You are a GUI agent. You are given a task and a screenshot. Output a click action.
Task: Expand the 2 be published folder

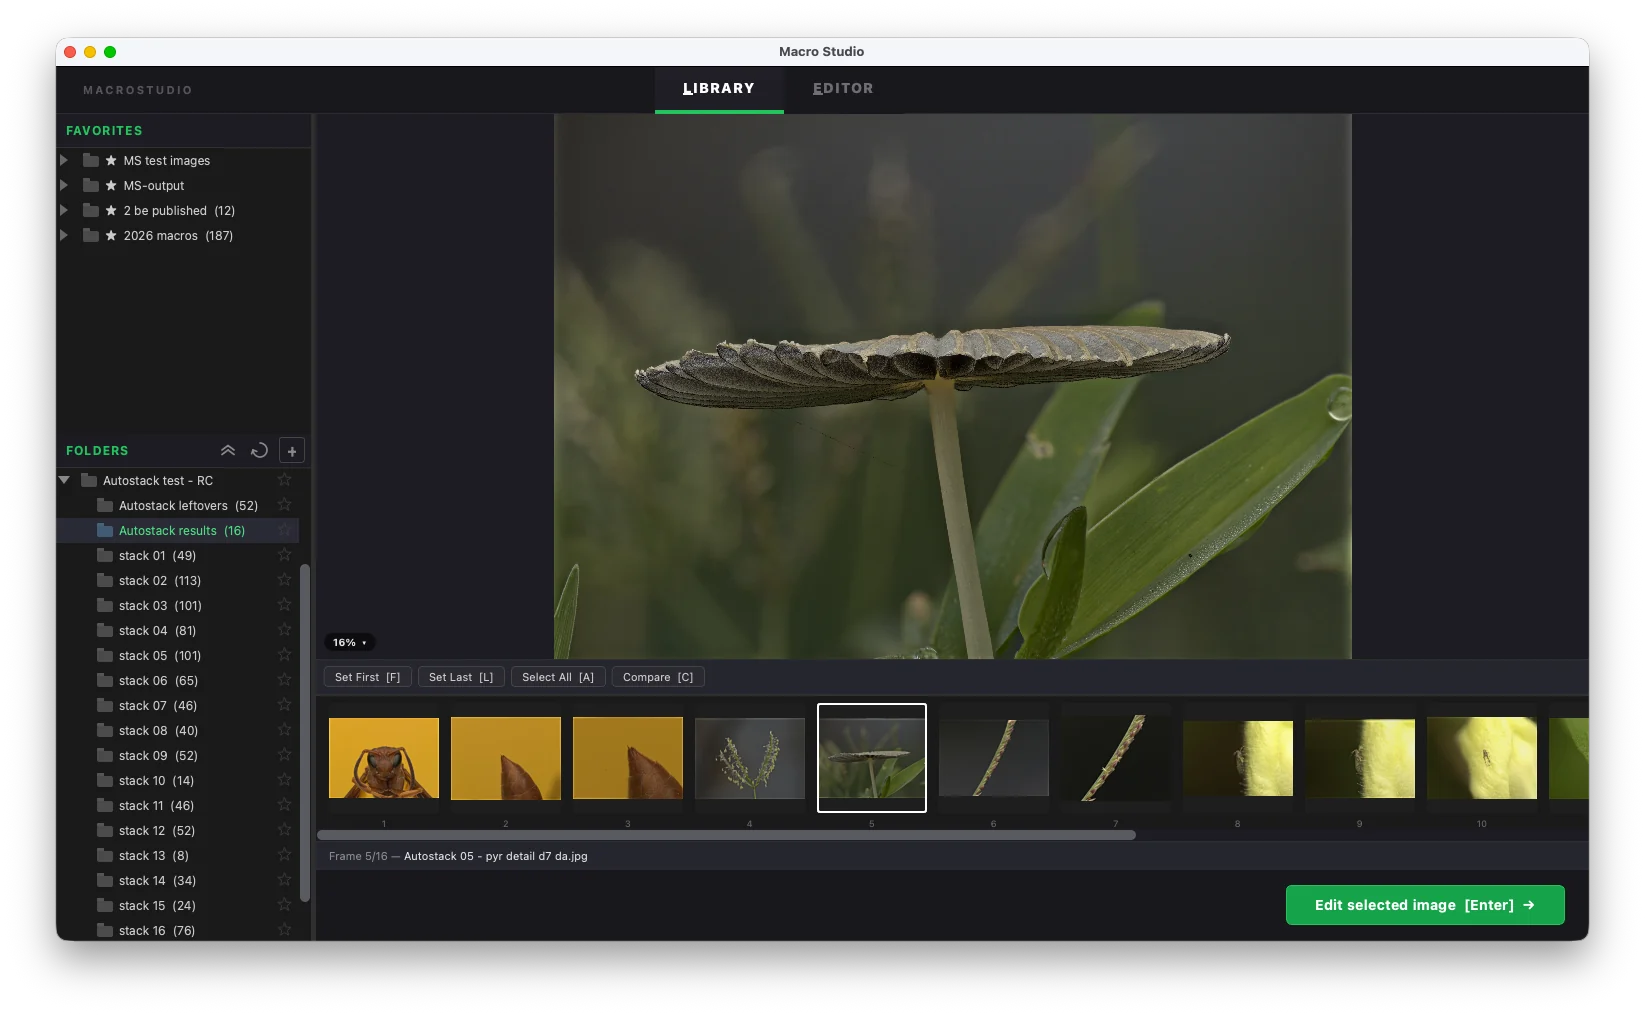pyautogui.click(x=64, y=210)
